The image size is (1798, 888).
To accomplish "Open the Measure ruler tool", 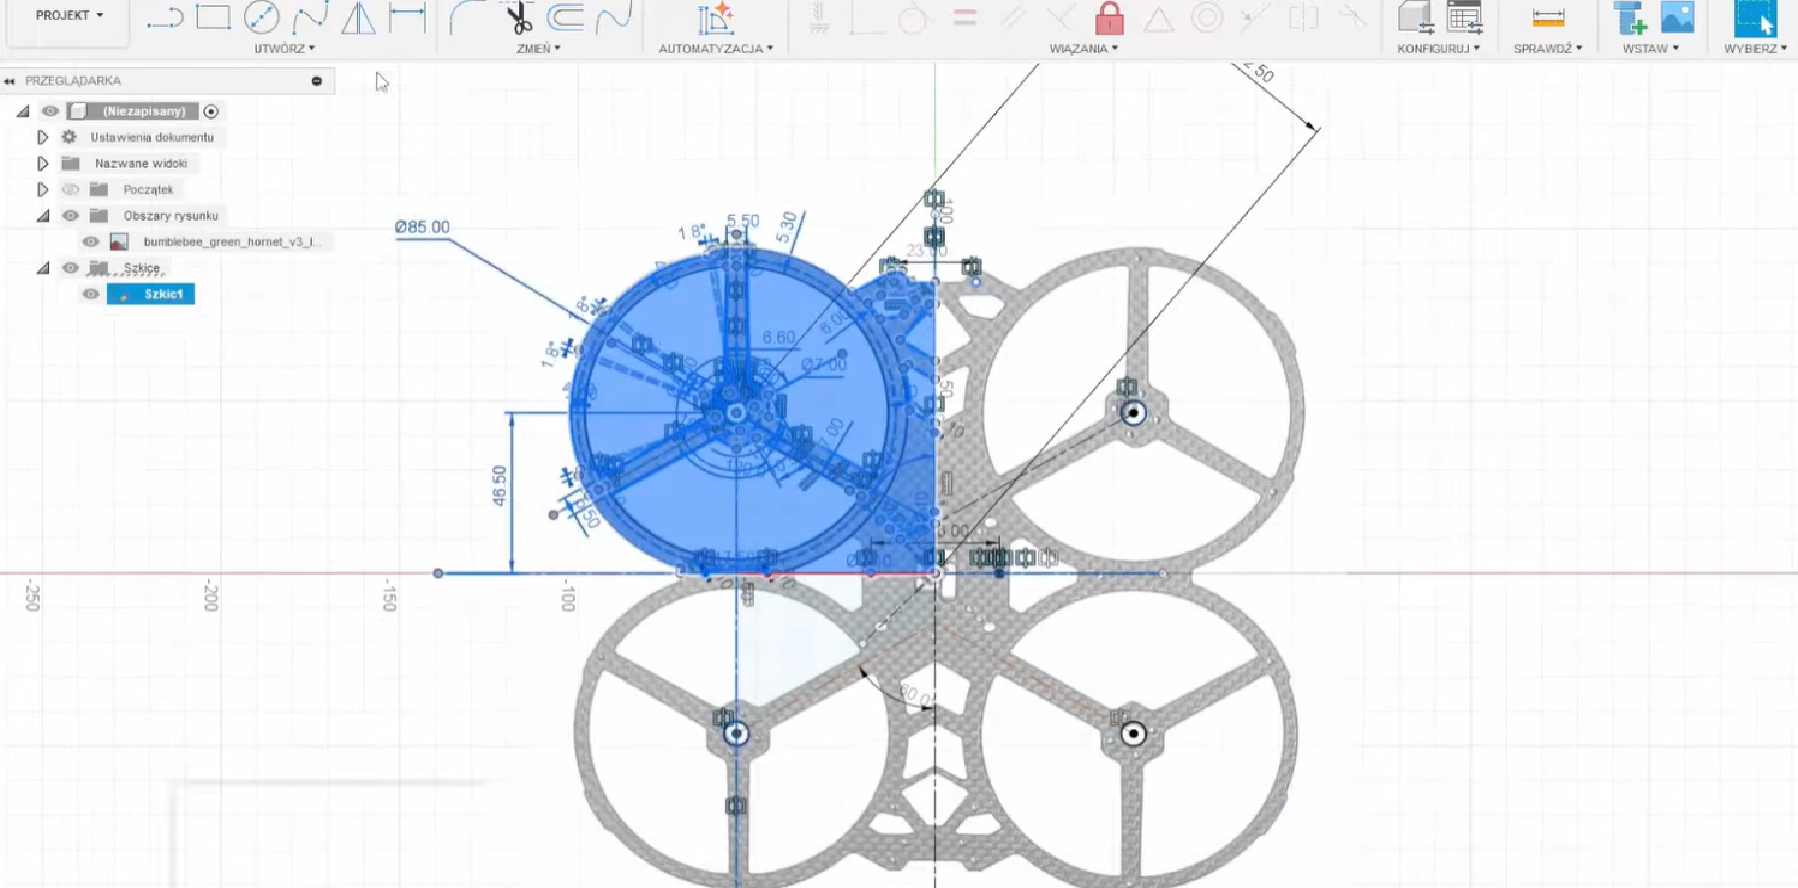I will point(1547,18).
